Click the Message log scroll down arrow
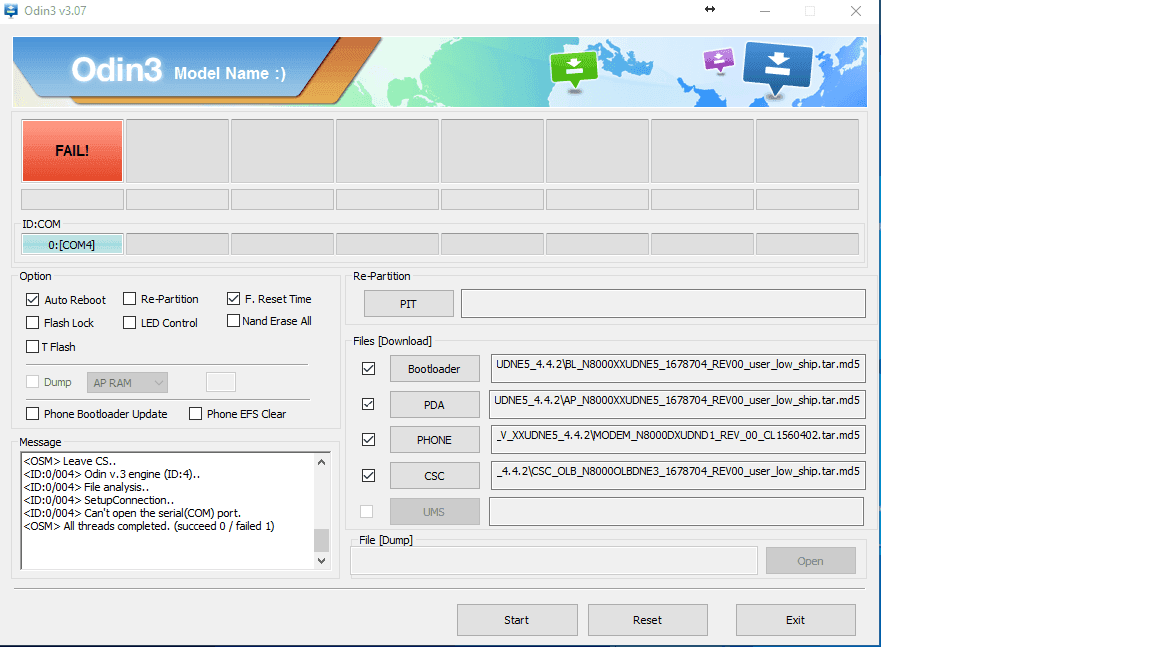This screenshot has width=1152, height=648. 321,561
